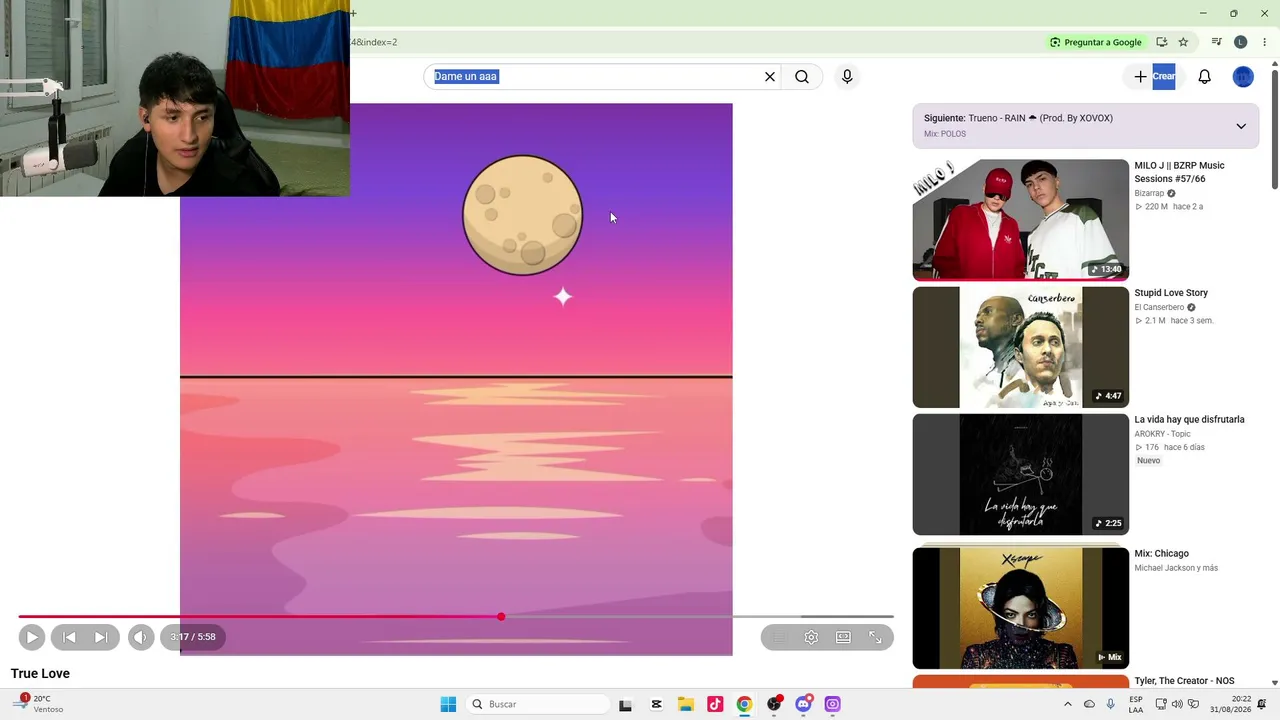Open a new browser tab
Viewport: 1280px width, 720px height.
pyautogui.click(x=353, y=13)
